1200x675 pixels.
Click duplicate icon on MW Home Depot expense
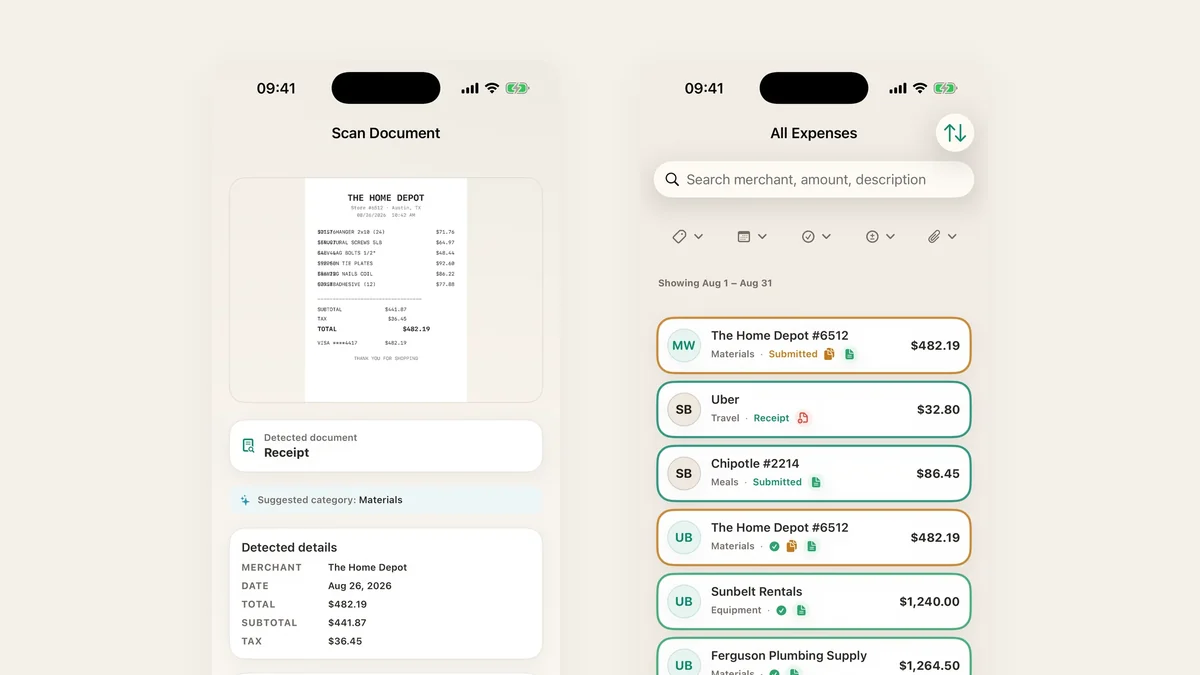(829, 354)
